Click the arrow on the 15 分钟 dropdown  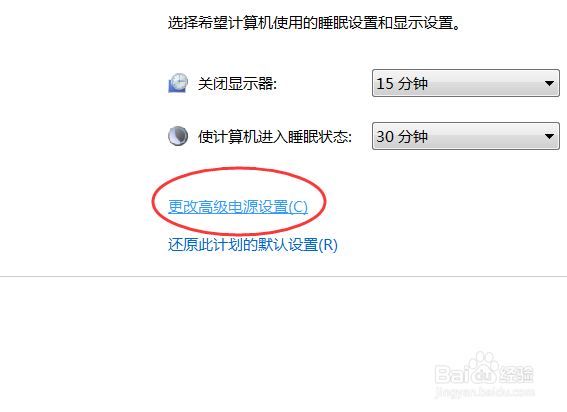tap(549, 84)
